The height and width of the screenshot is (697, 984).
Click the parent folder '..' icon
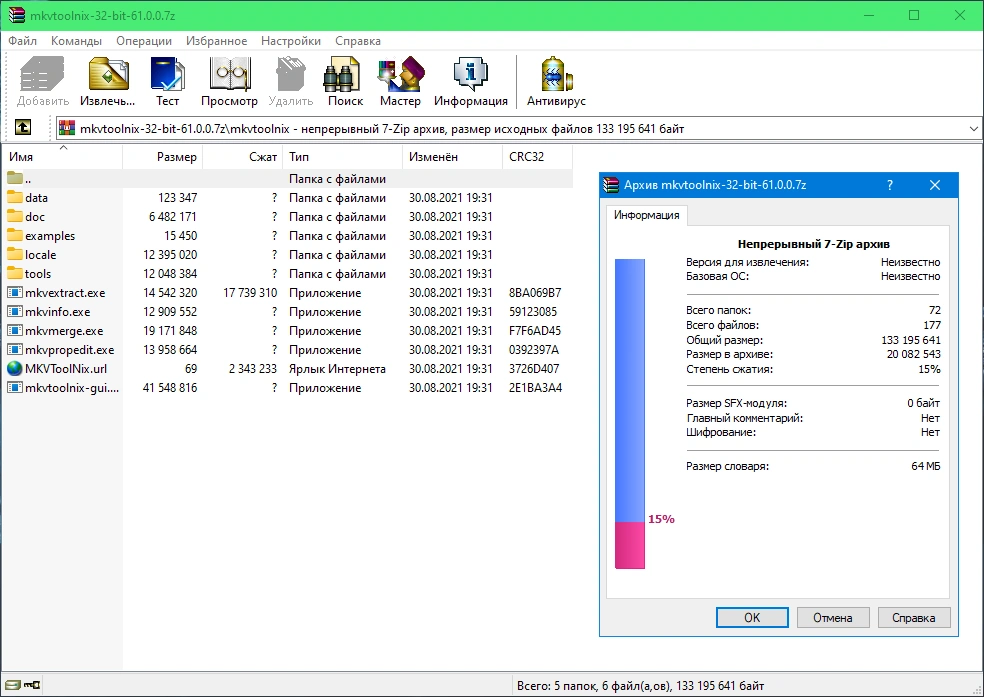[14, 179]
